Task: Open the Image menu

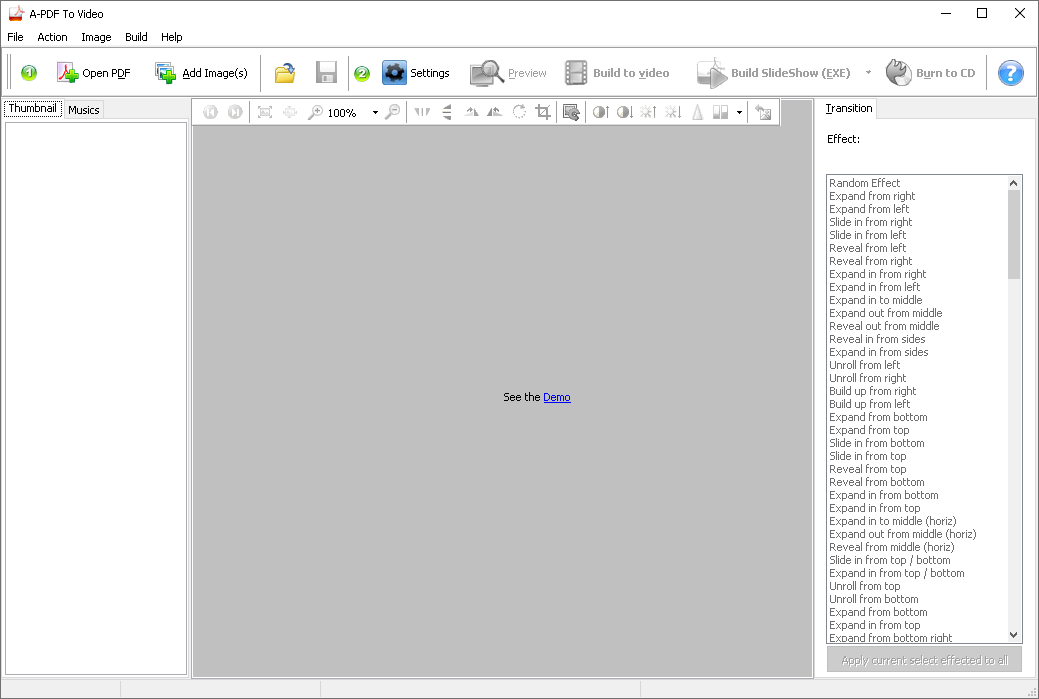Action: click(x=96, y=37)
